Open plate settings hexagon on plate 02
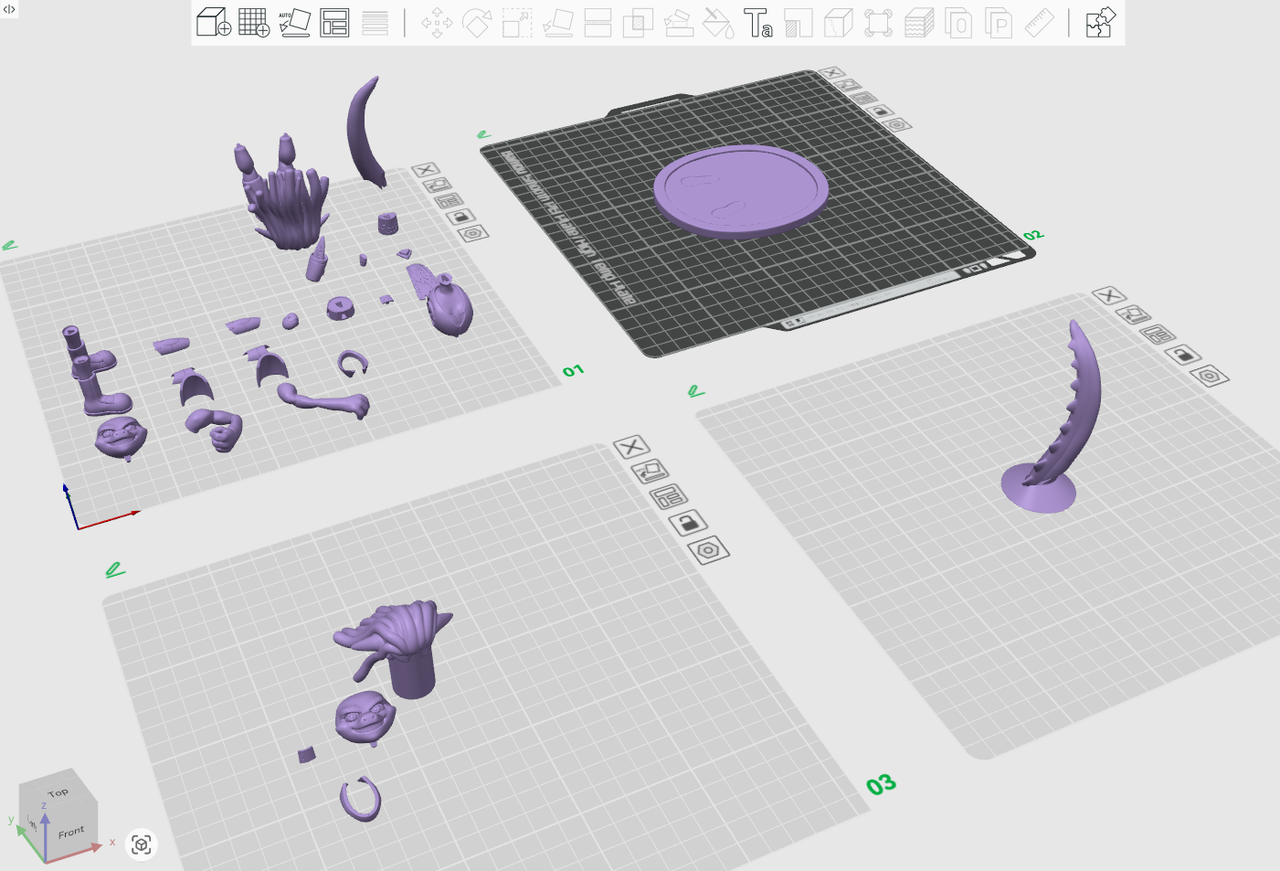The height and width of the screenshot is (871, 1280). (897, 125)
